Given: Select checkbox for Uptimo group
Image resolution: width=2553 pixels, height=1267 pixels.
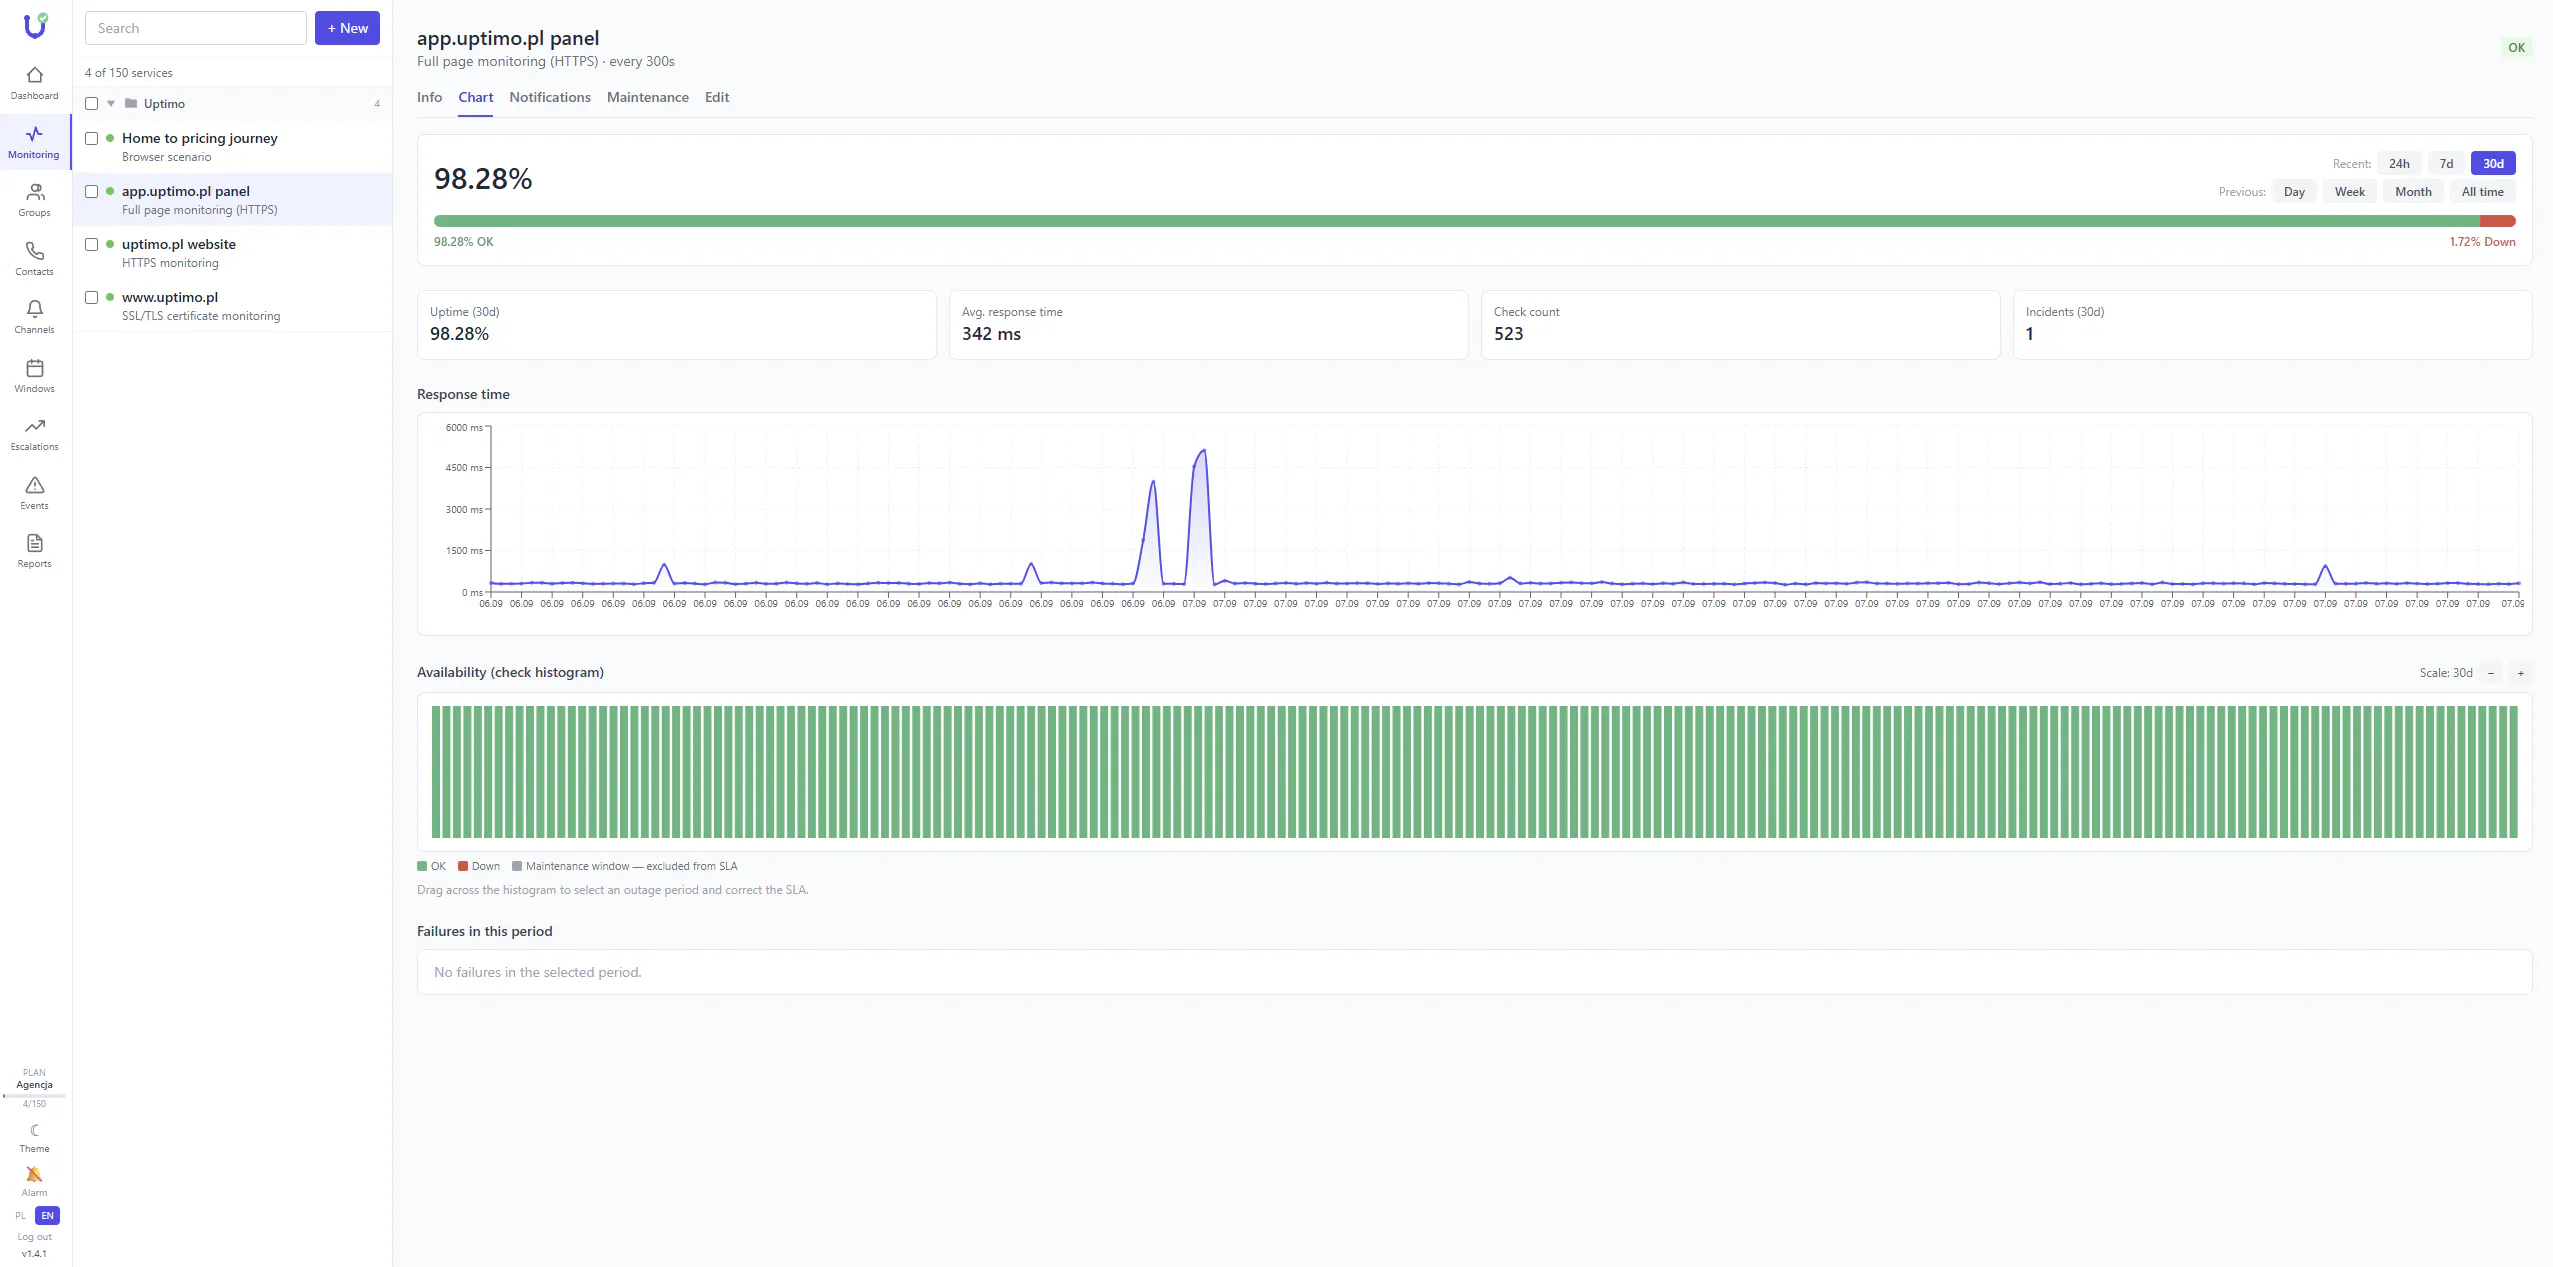Looking at the screenshot, I should (x=92, y=104).
